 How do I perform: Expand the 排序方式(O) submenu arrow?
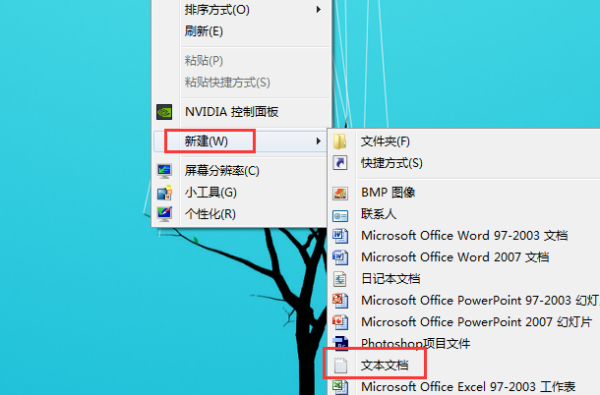pos(318,10)
